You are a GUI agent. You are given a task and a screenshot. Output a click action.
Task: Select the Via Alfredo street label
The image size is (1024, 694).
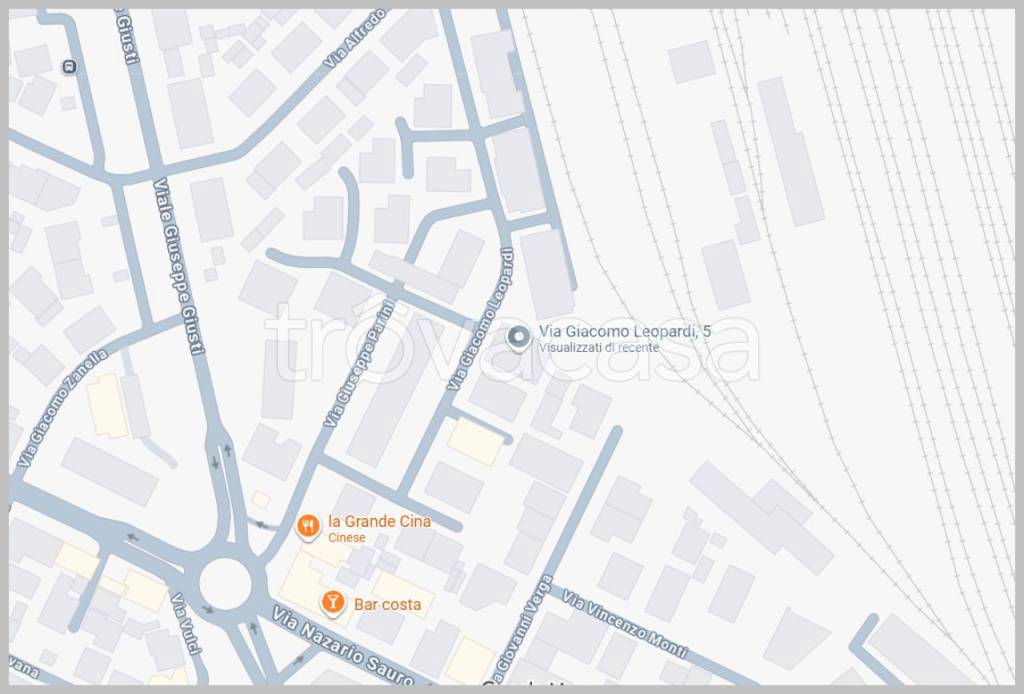coord(355,38)
